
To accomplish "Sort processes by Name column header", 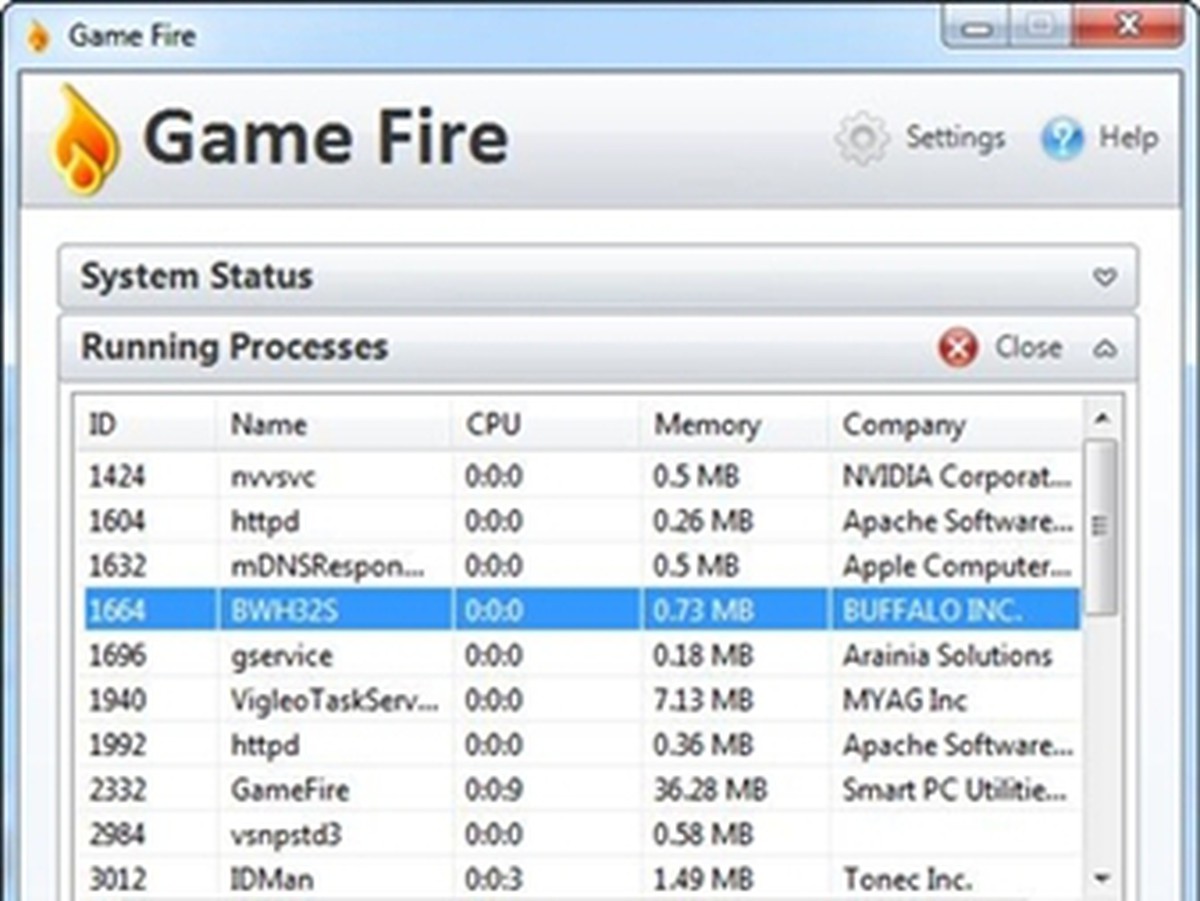I will point(335,425).
